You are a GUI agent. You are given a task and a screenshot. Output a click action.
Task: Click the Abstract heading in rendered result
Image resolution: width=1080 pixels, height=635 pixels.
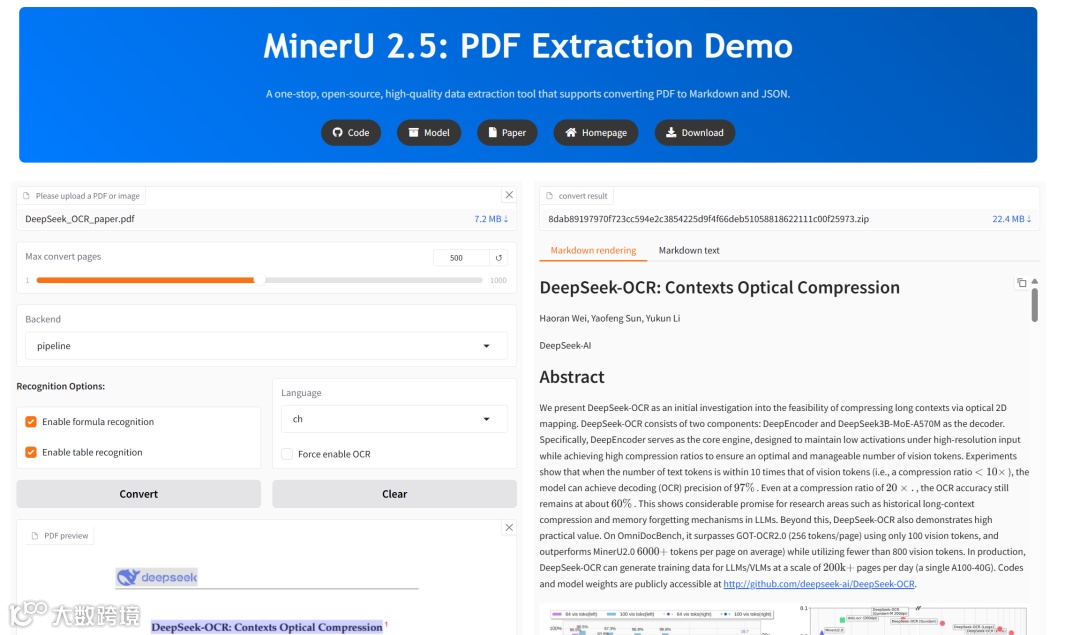coord(572,377)
